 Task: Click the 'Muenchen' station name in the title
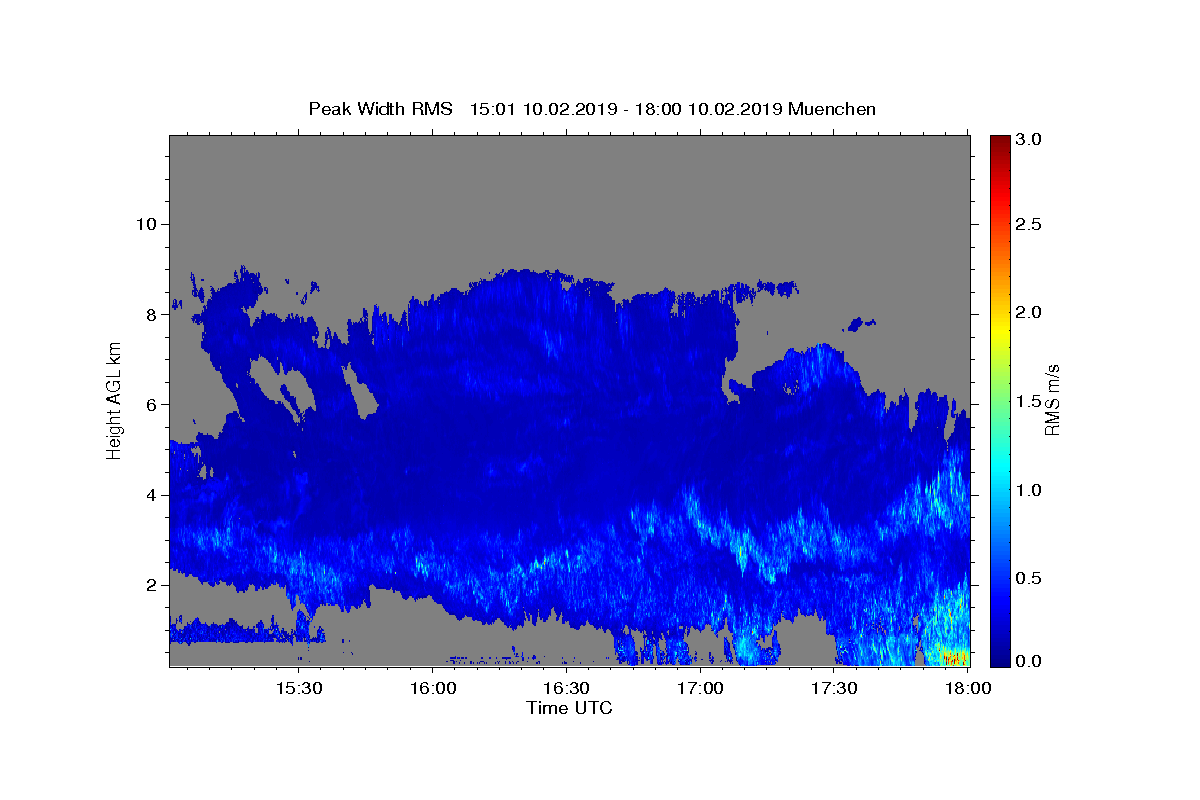pyautogui.click(x=832, y=109)
